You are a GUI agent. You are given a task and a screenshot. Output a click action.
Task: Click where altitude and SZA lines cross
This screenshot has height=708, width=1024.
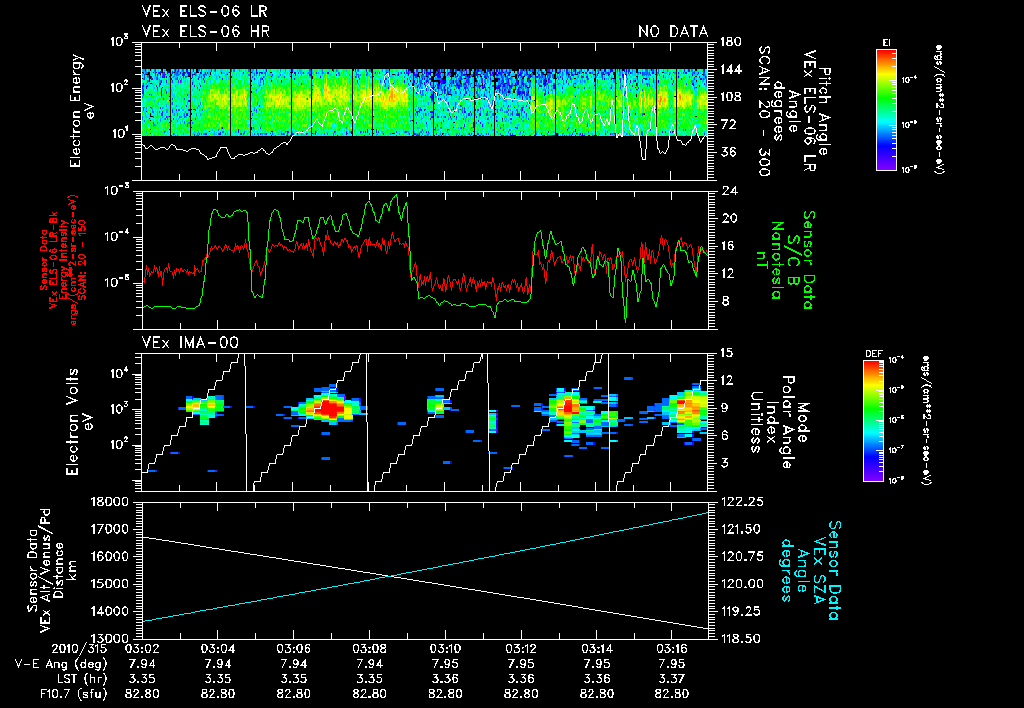tap(390, 575)
